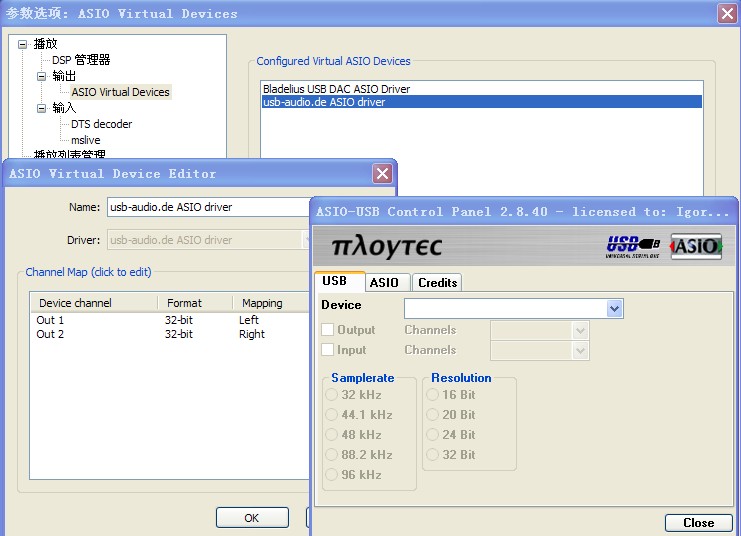Click the USB logo in Ploytec panel
The height and width of the screenshot is (536, 741).
pyautogui.click(x=633, y=247)
